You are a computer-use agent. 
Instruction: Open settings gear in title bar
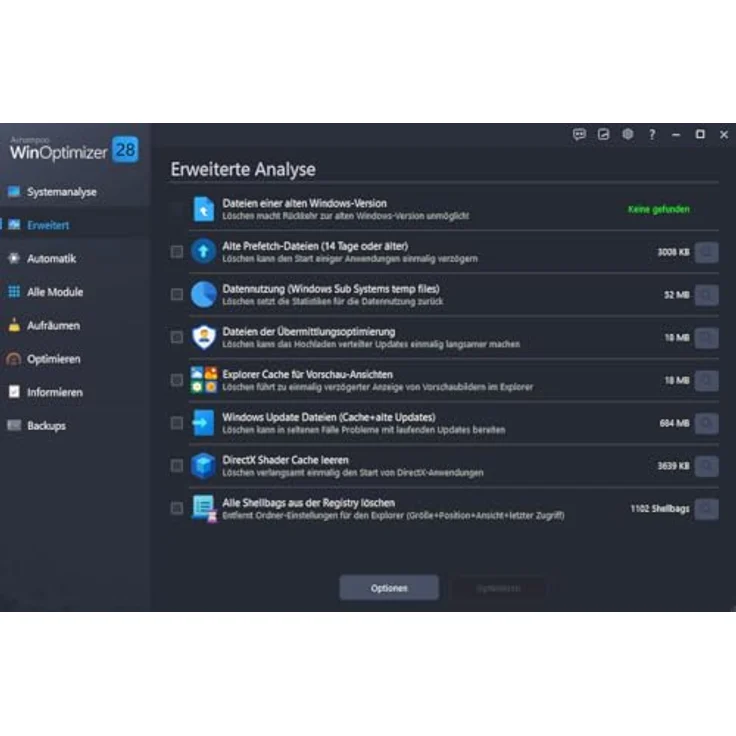coord(628,135)
